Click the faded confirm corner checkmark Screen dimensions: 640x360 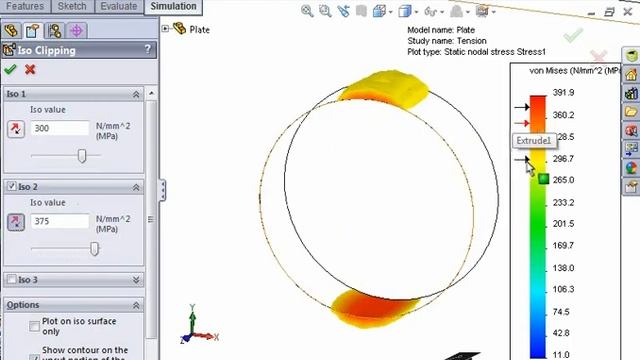tap(573, 35)
